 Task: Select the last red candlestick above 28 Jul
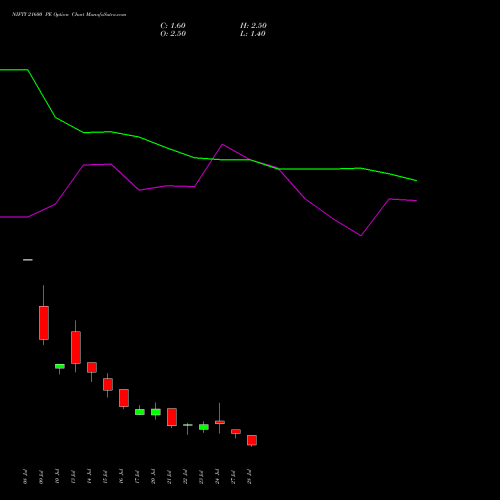tap(252, 440)
